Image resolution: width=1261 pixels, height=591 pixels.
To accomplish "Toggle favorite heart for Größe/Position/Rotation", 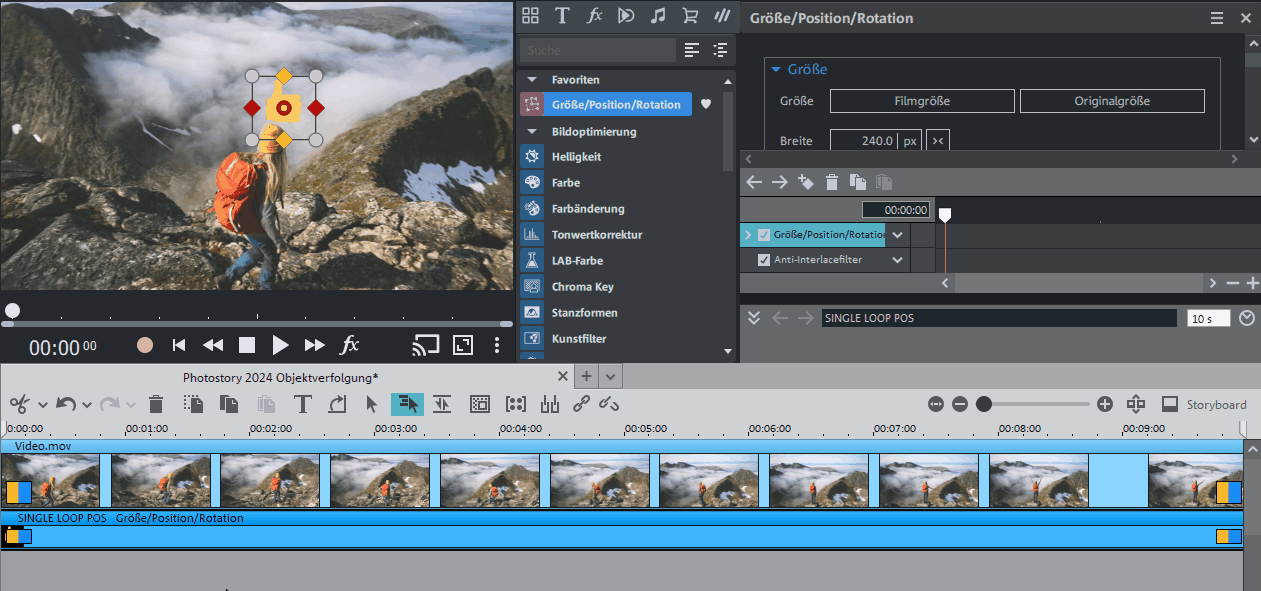I will 705,104.
